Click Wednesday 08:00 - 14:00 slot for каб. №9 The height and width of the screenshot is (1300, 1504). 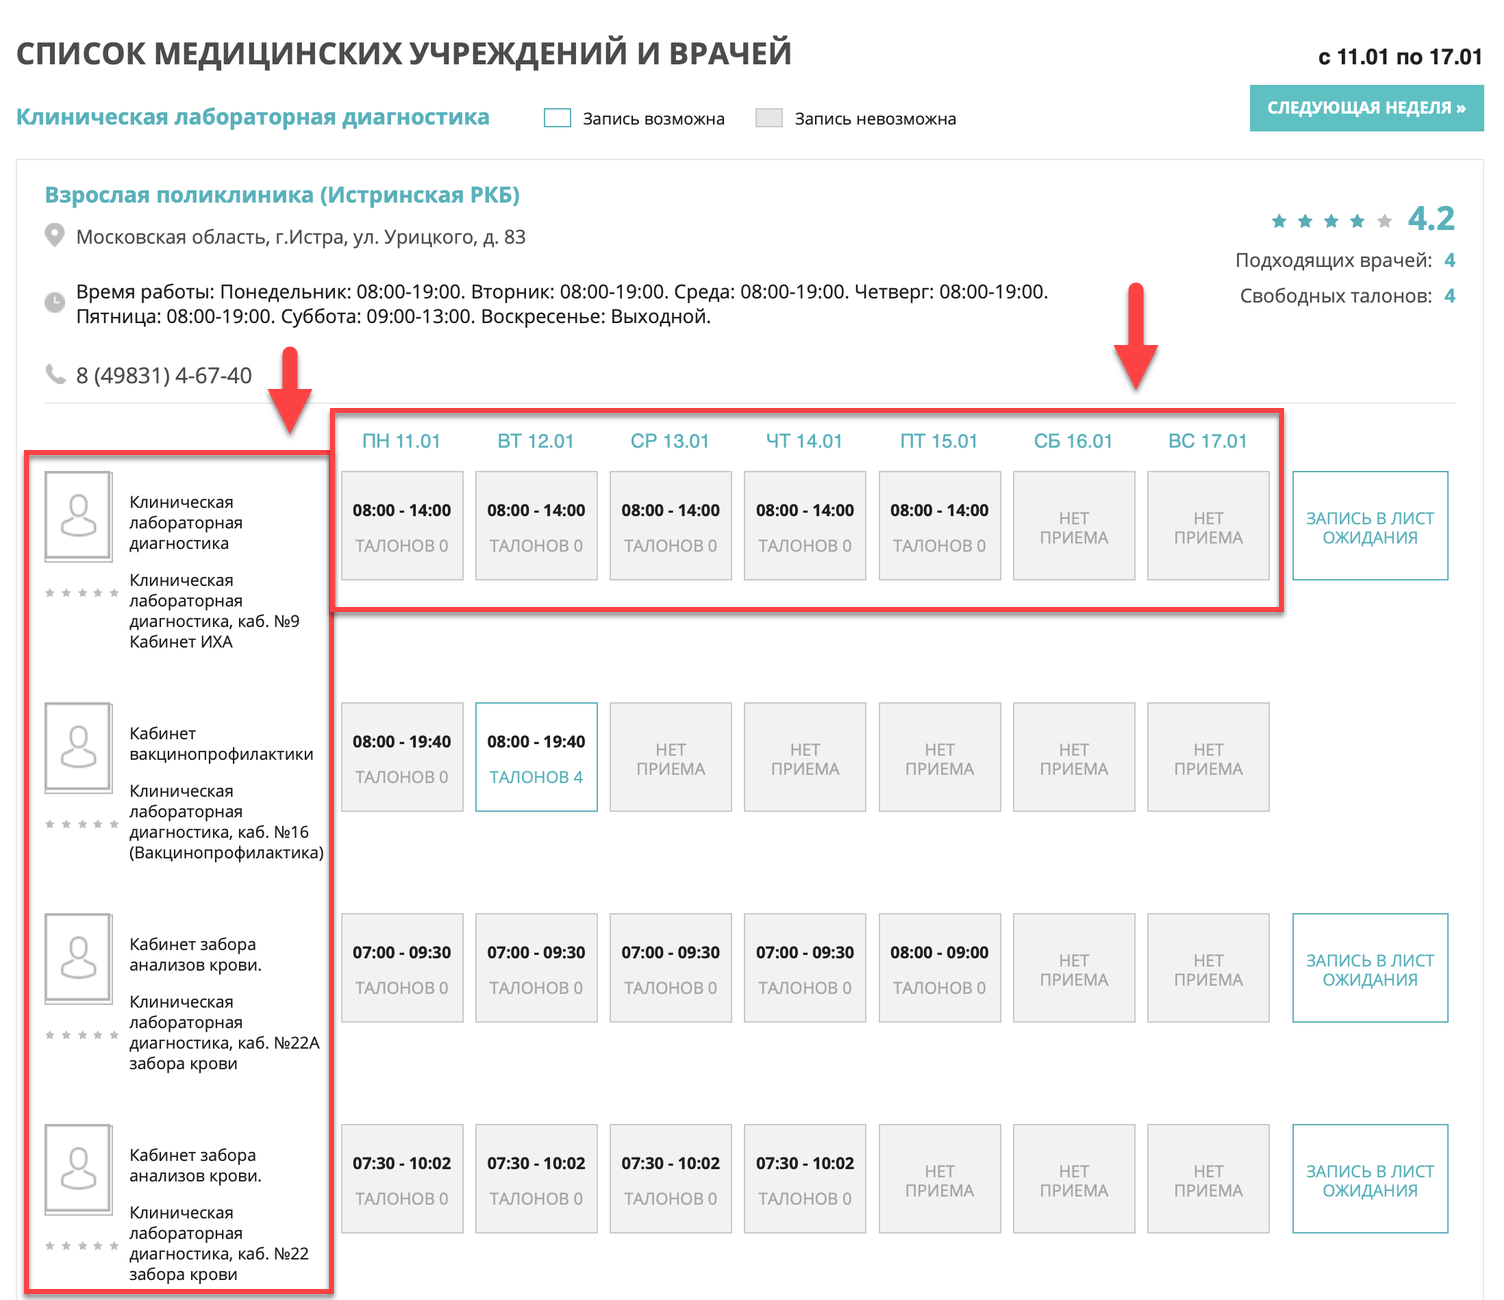click(x=670, y=526)
